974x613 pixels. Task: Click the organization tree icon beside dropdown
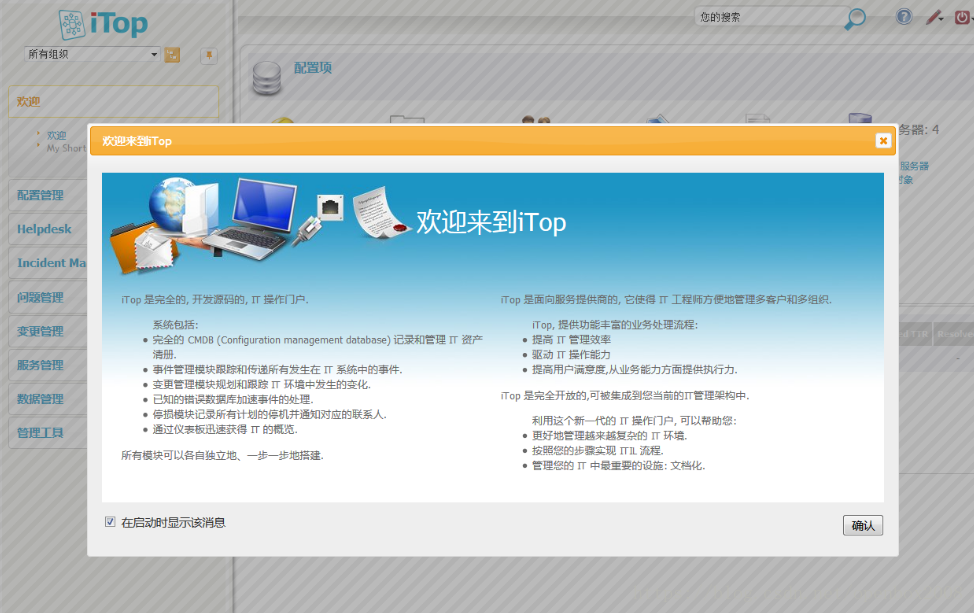click(x=172, y=55)
